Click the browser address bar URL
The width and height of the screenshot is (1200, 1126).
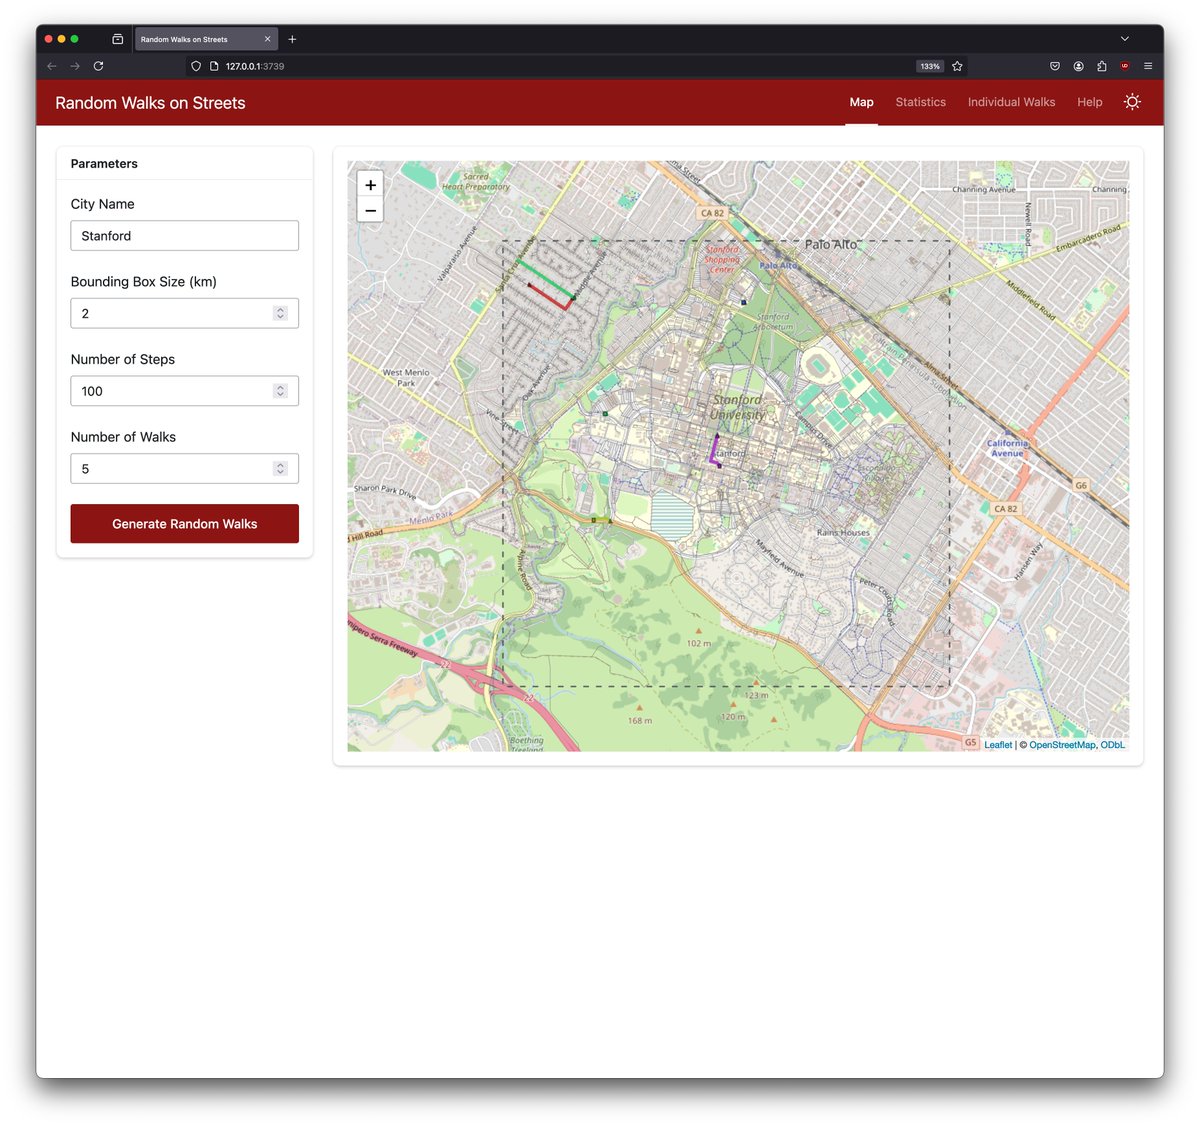tap(255, 66)
